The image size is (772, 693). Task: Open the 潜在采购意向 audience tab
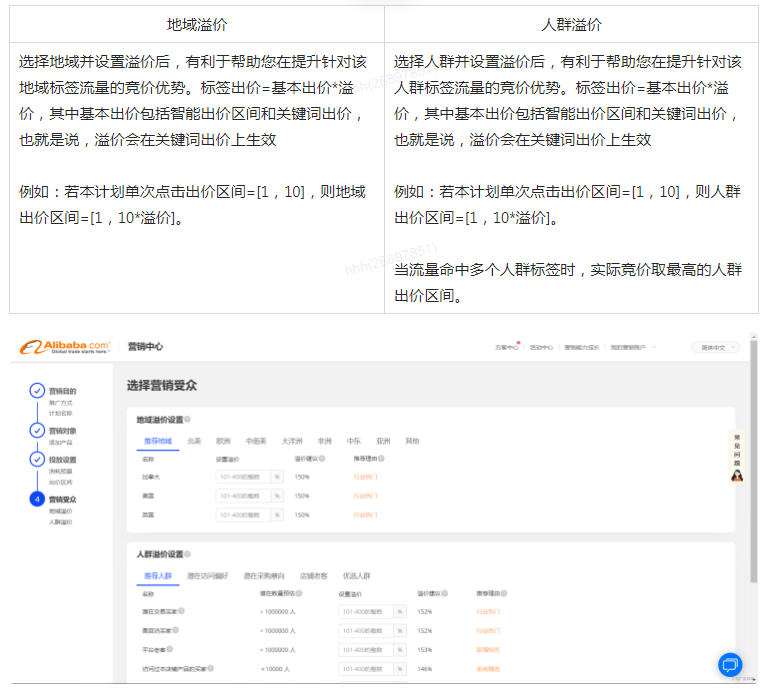pos(265,576)
